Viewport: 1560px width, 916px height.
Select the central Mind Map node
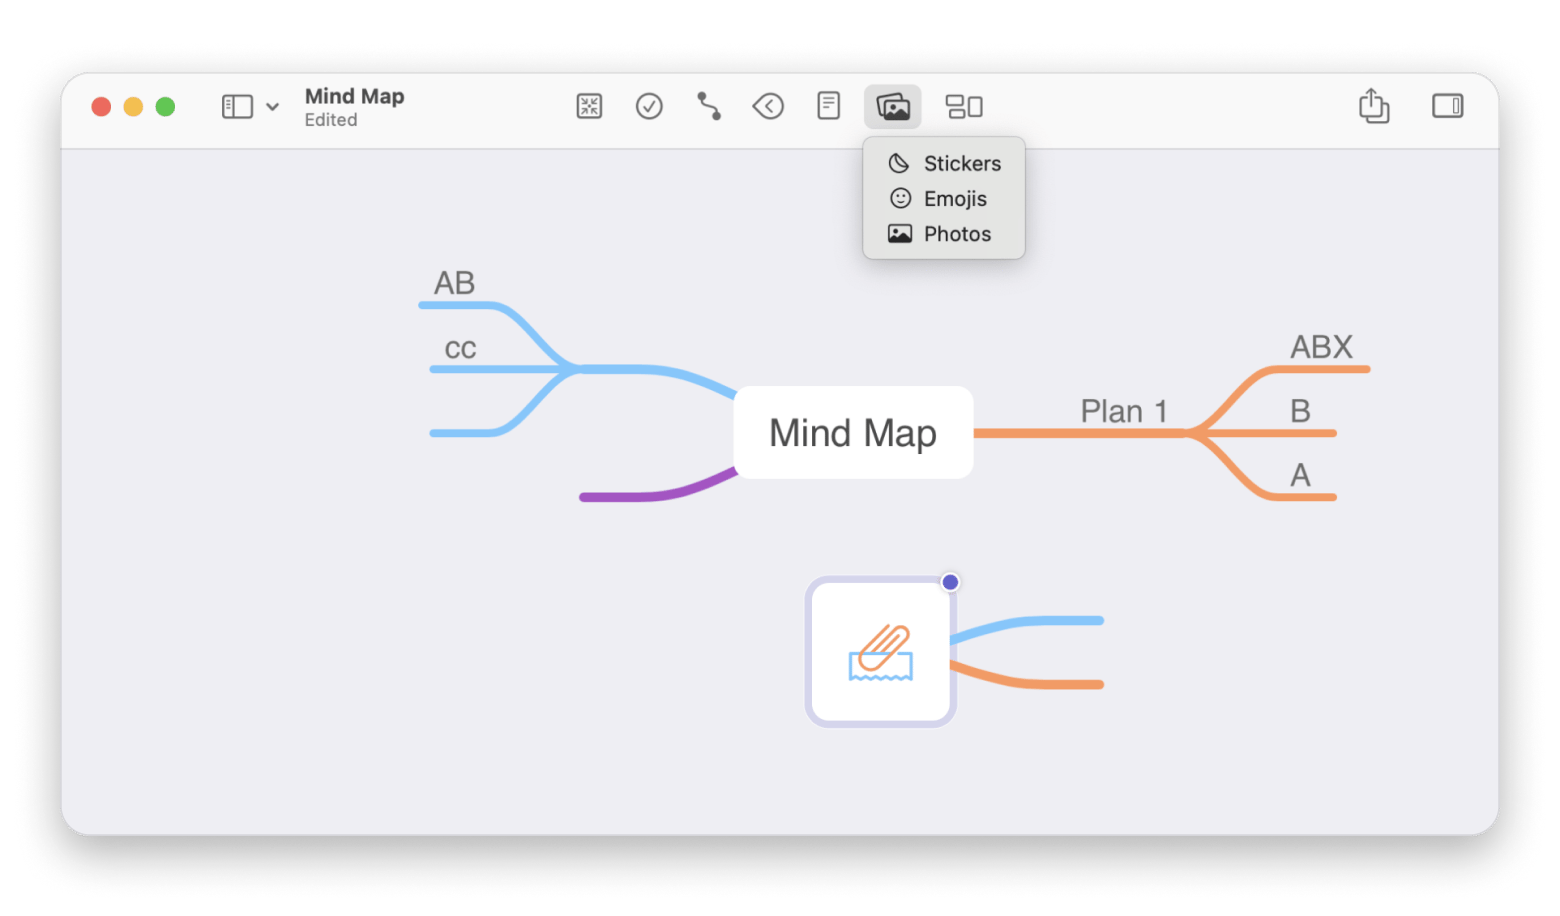pyautogui.click(x=853, y=433)
